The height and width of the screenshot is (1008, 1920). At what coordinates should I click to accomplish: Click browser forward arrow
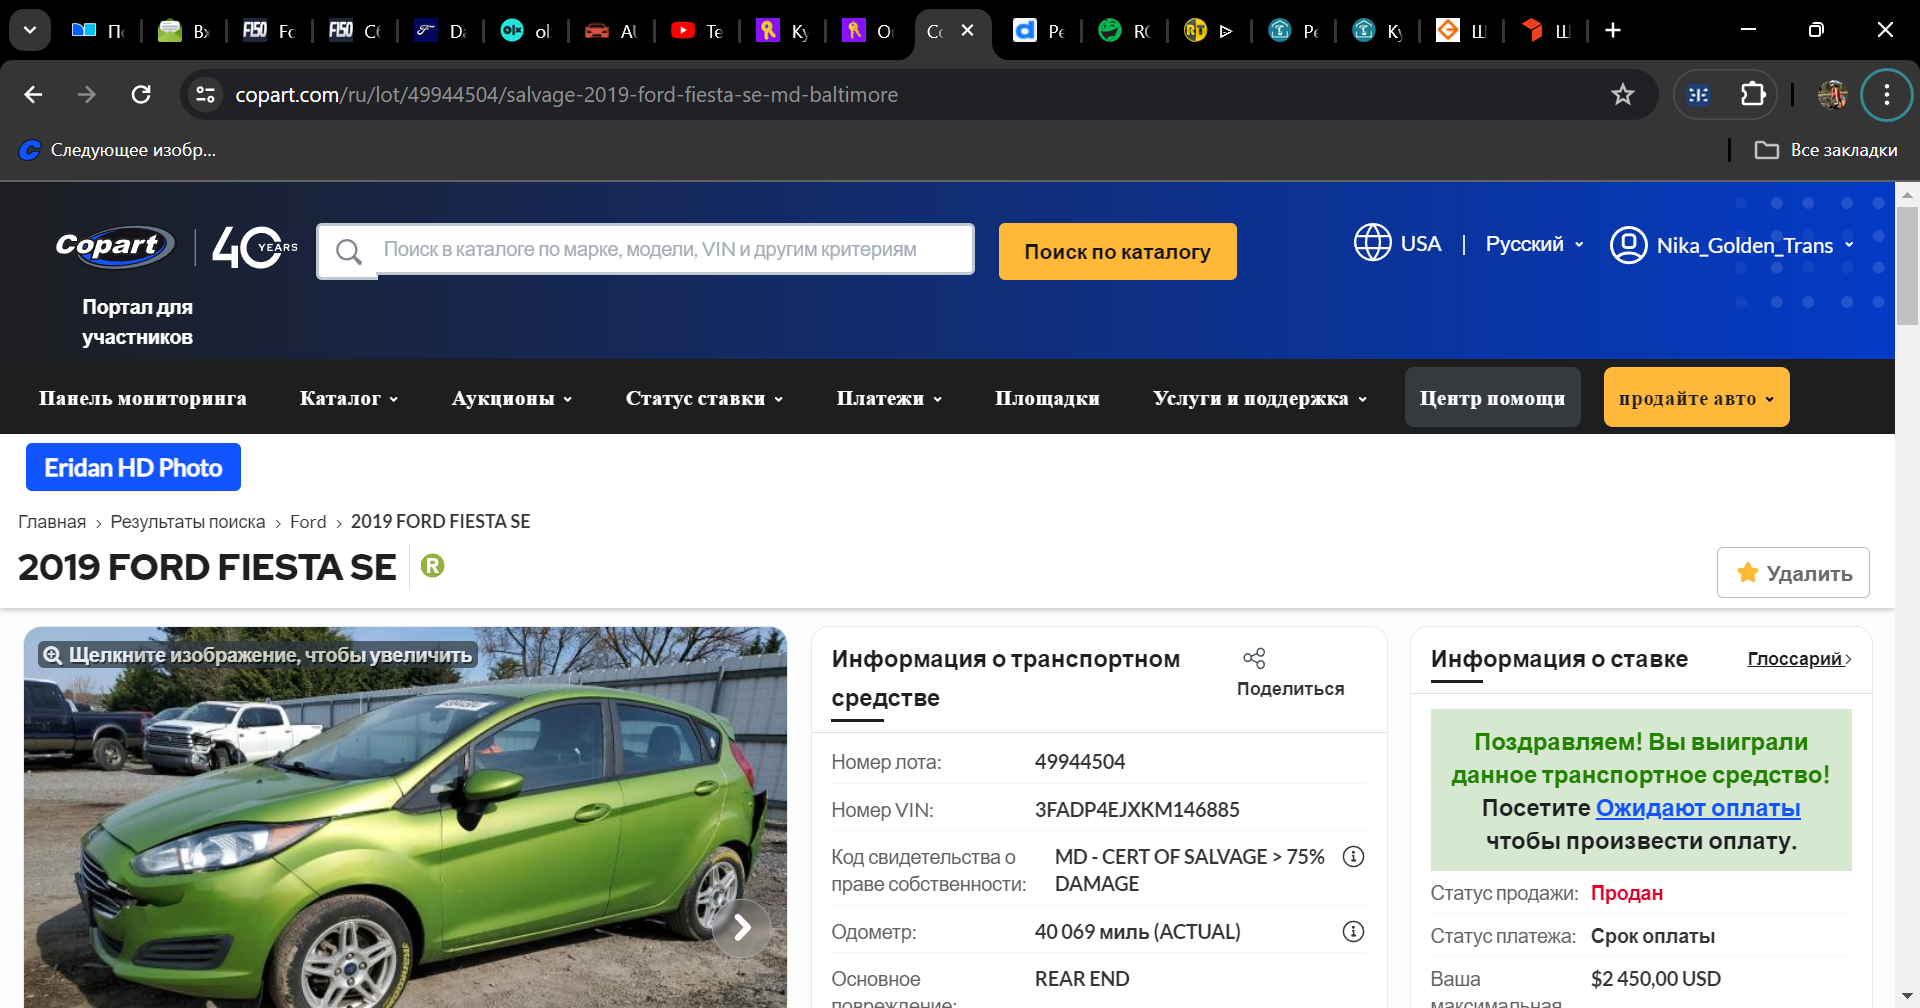(87, 95)
